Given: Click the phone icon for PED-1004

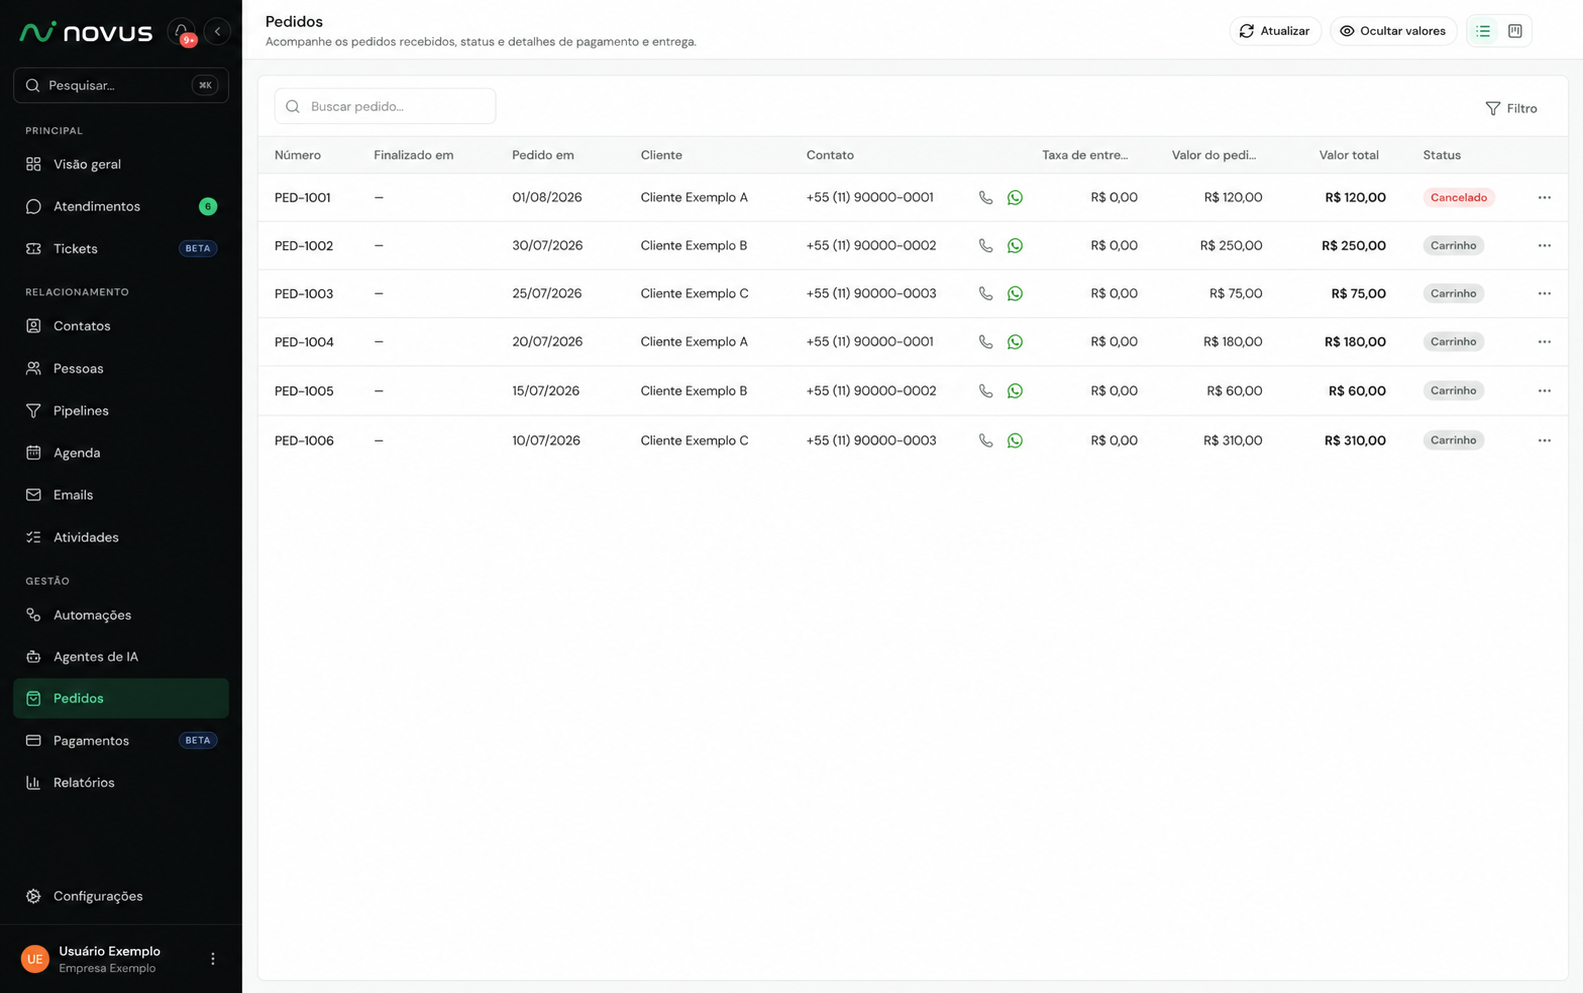Looking at the screenshot, I should 985,342.
